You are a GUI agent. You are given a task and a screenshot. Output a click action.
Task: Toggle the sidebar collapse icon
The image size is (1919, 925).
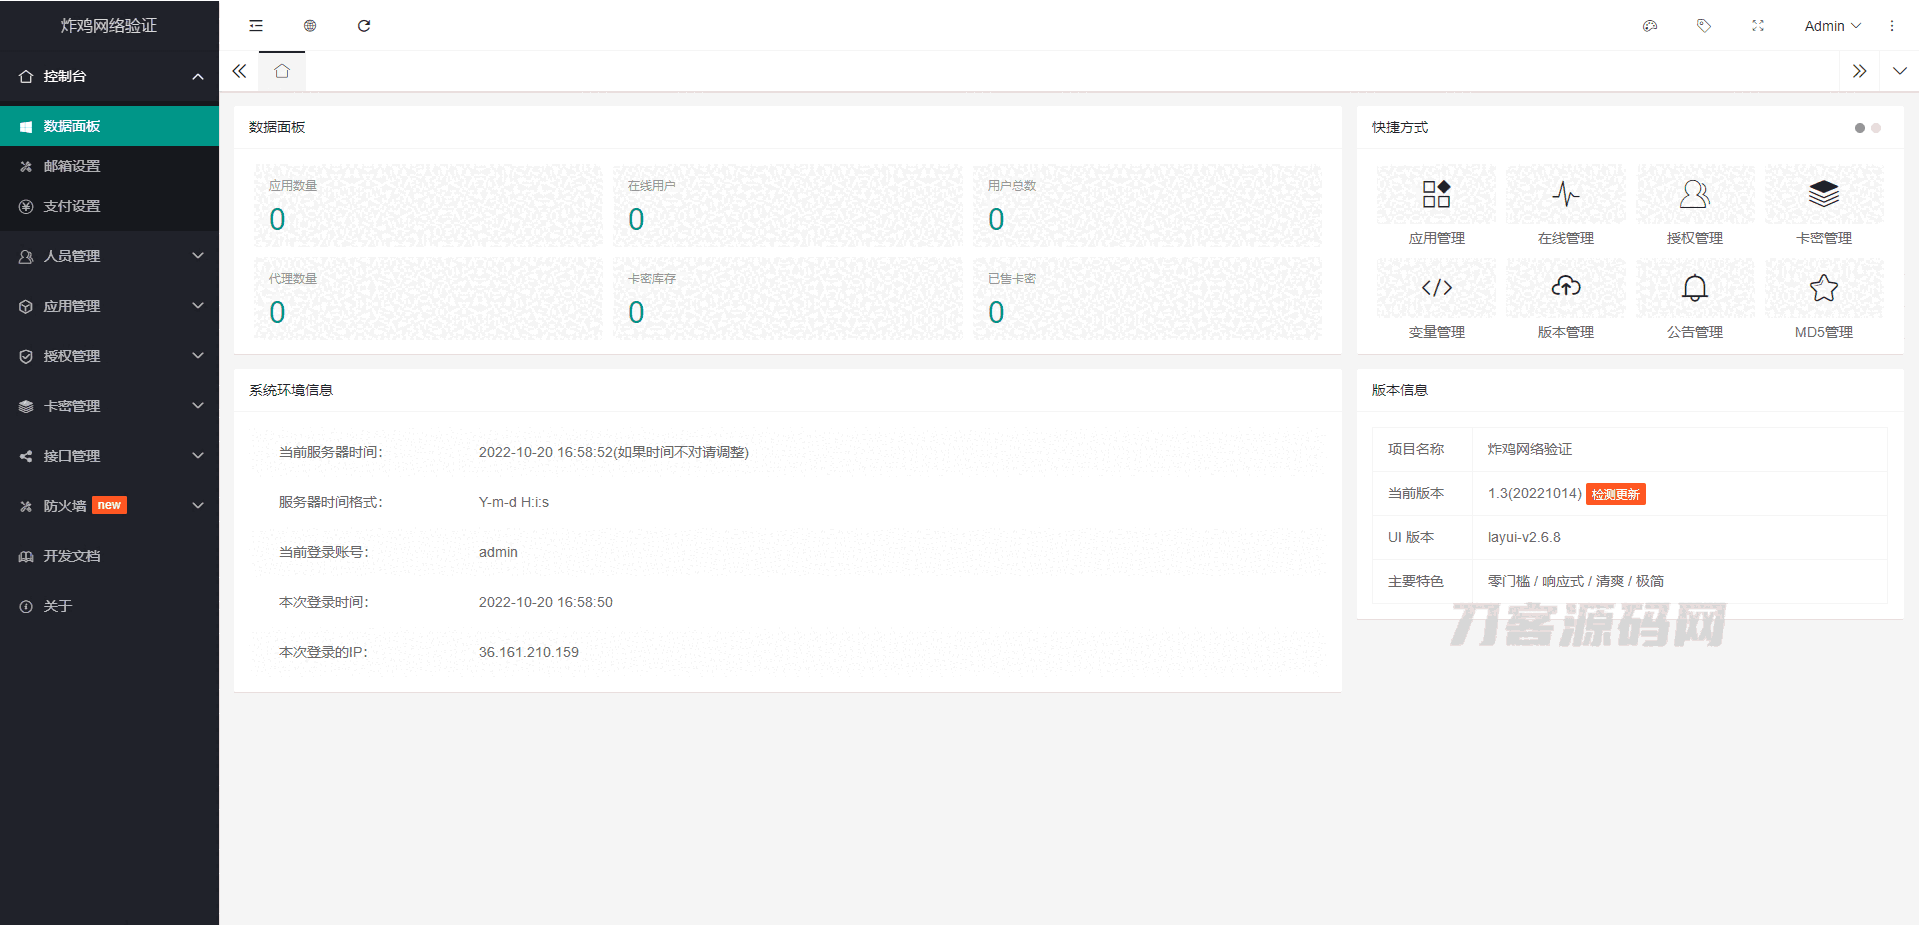pyautogui.click(x=256, y=26)
